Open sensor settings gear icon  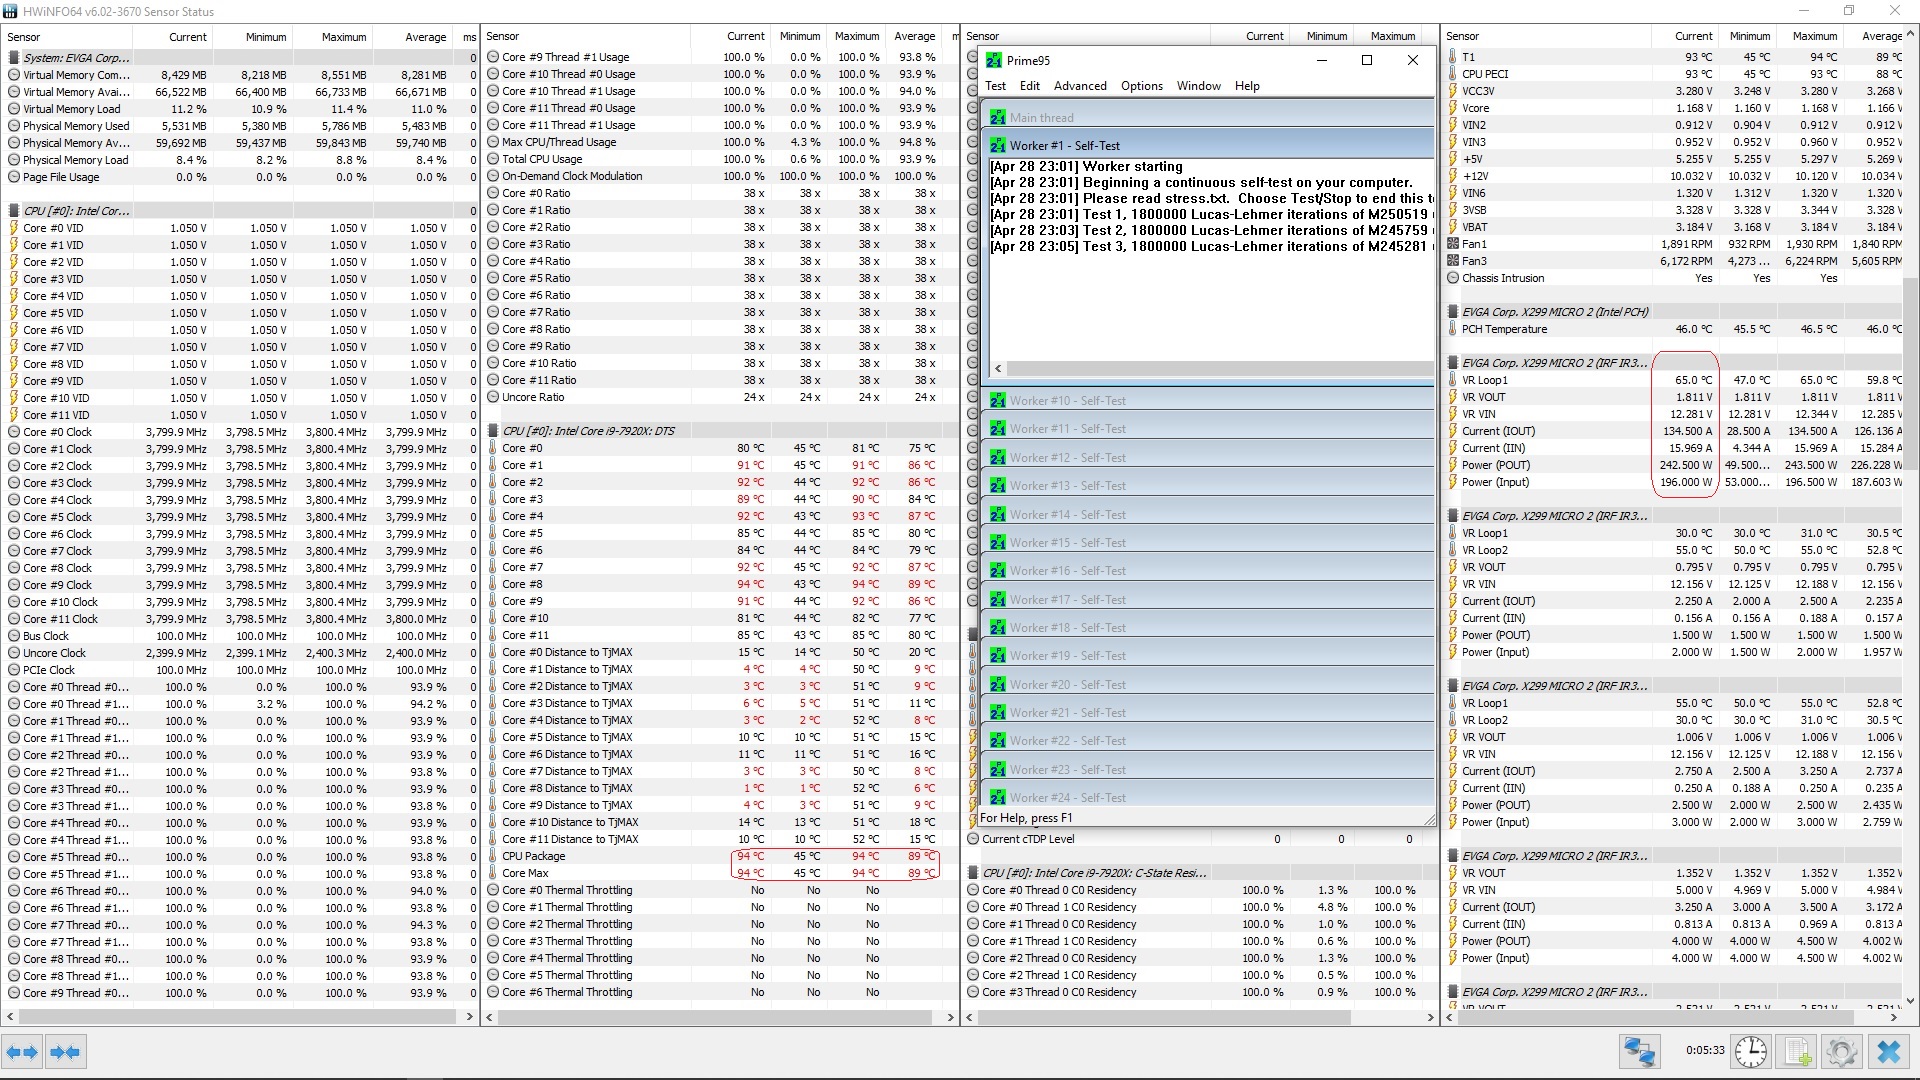point(1841,1052)
